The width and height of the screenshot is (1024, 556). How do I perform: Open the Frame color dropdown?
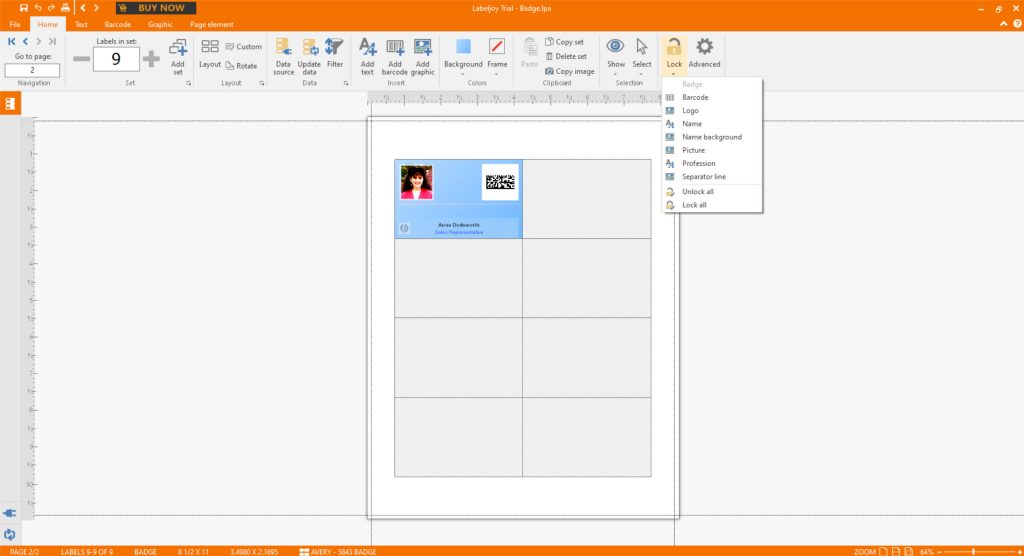(x=497, y=72)
